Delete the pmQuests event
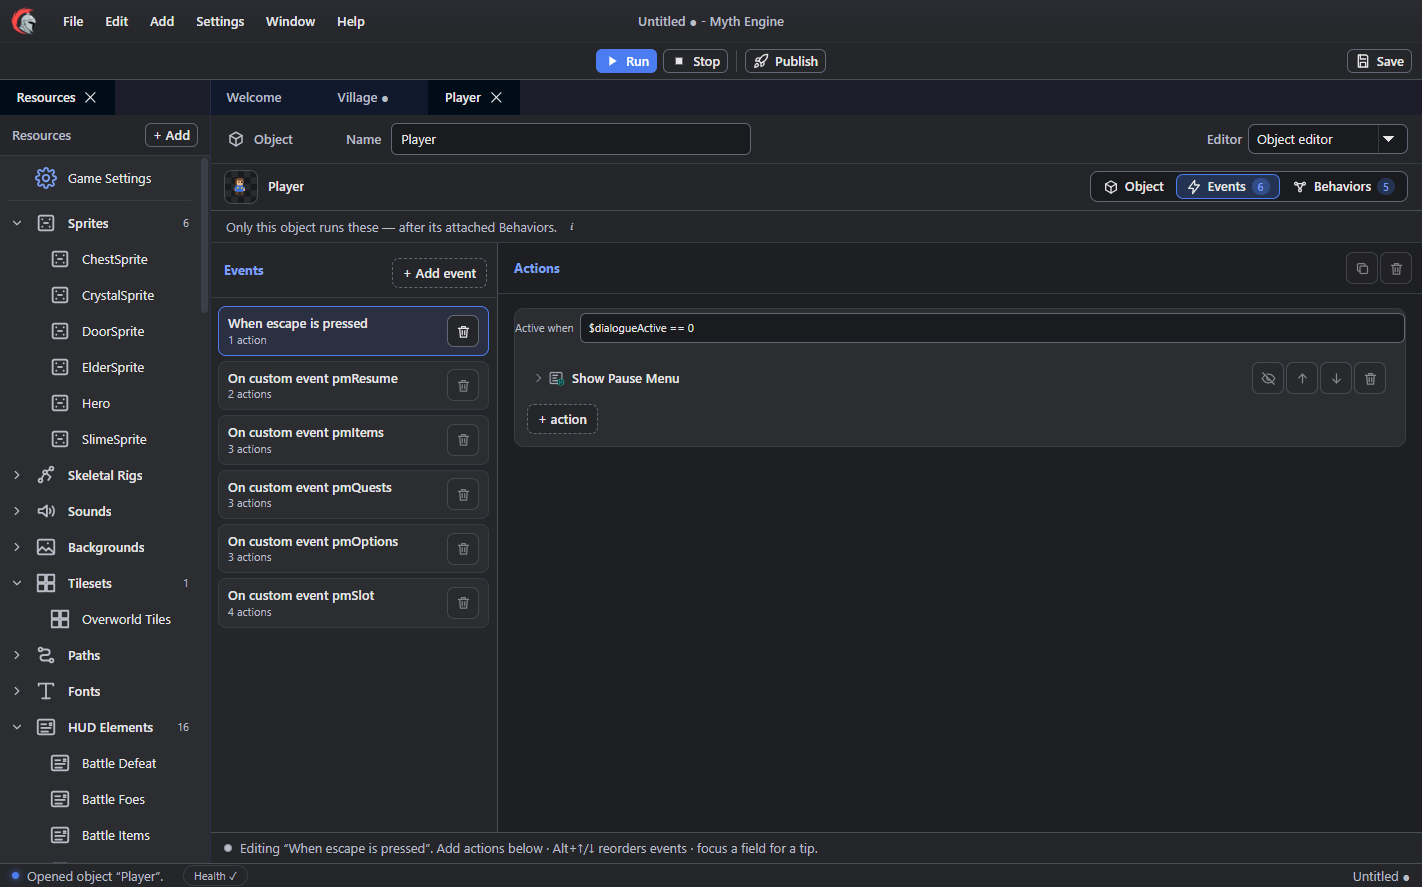Screen dimensions: 1422x887 [463, 494]
